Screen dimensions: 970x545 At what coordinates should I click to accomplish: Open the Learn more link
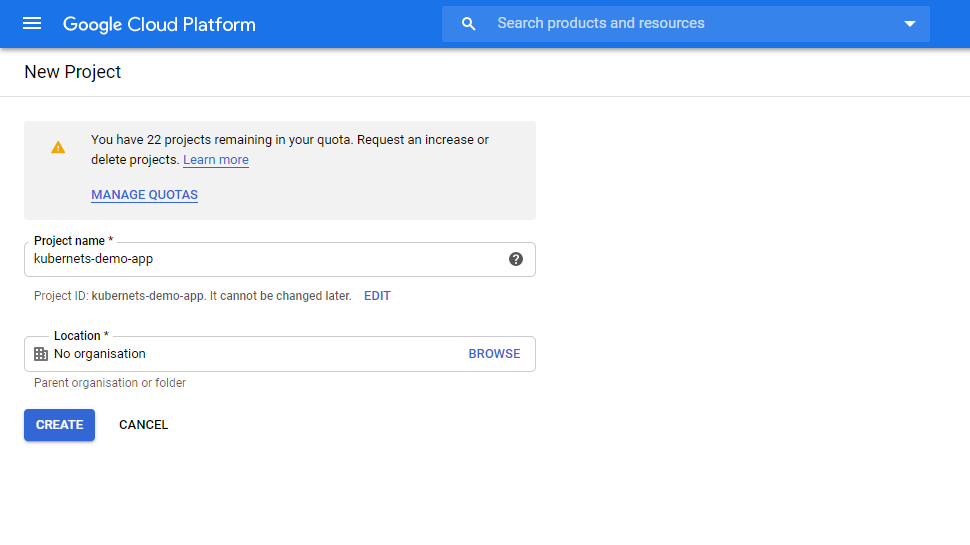[x=216, y=160]
